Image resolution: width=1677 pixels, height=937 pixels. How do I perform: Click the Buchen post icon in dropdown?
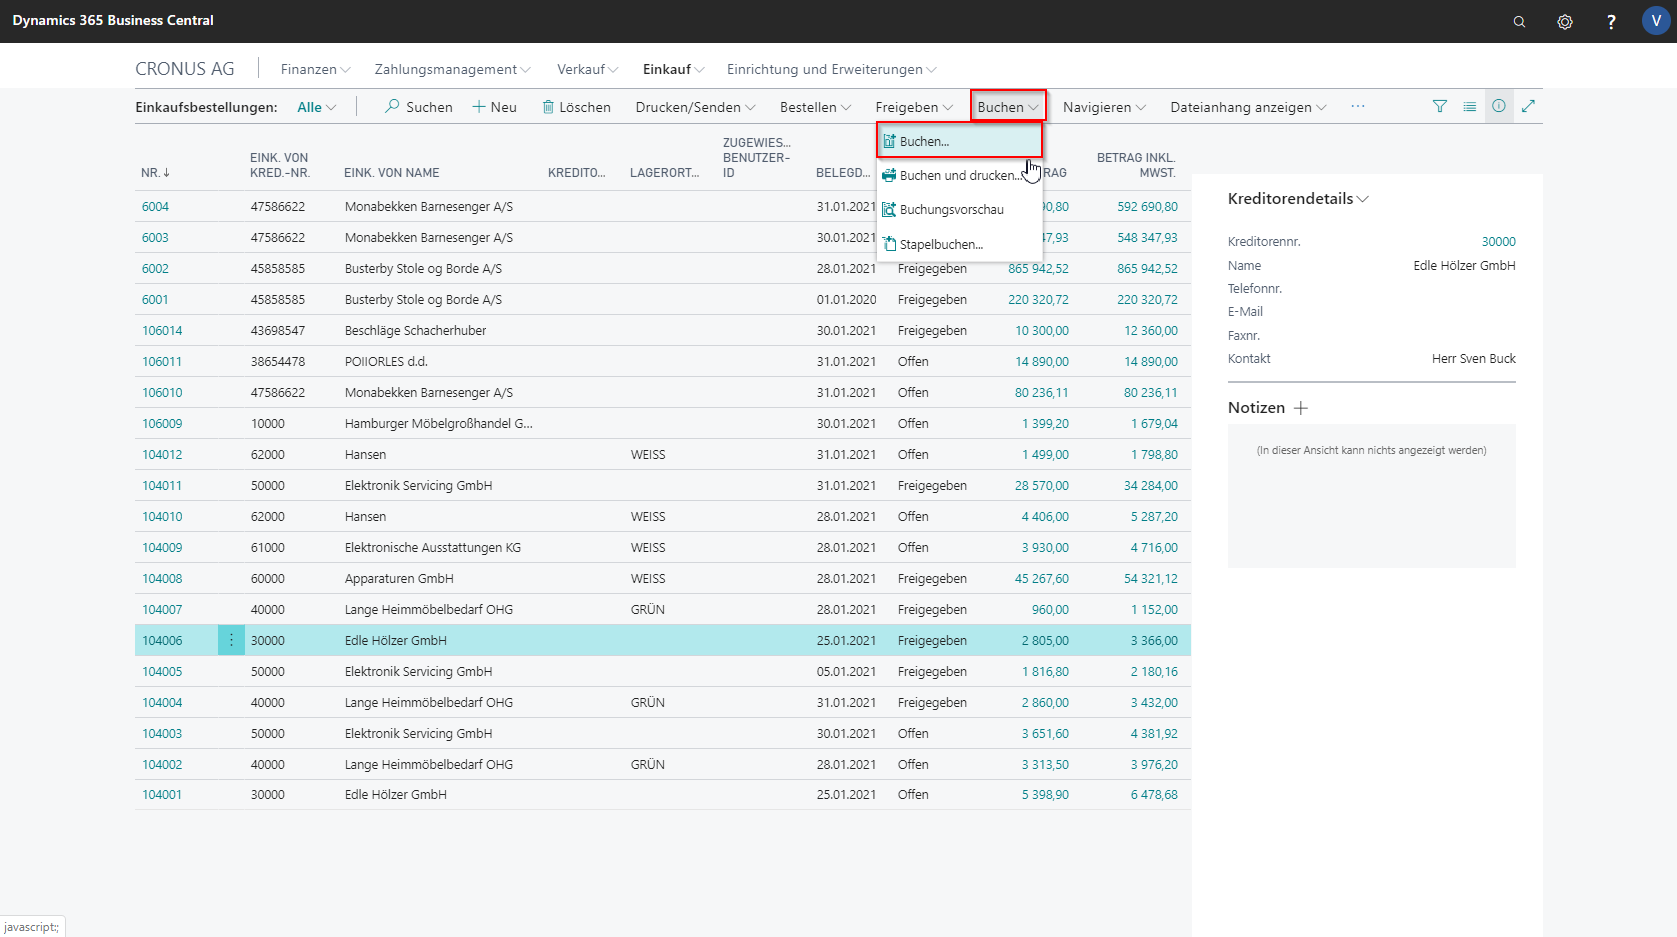[x=889, y=141]
